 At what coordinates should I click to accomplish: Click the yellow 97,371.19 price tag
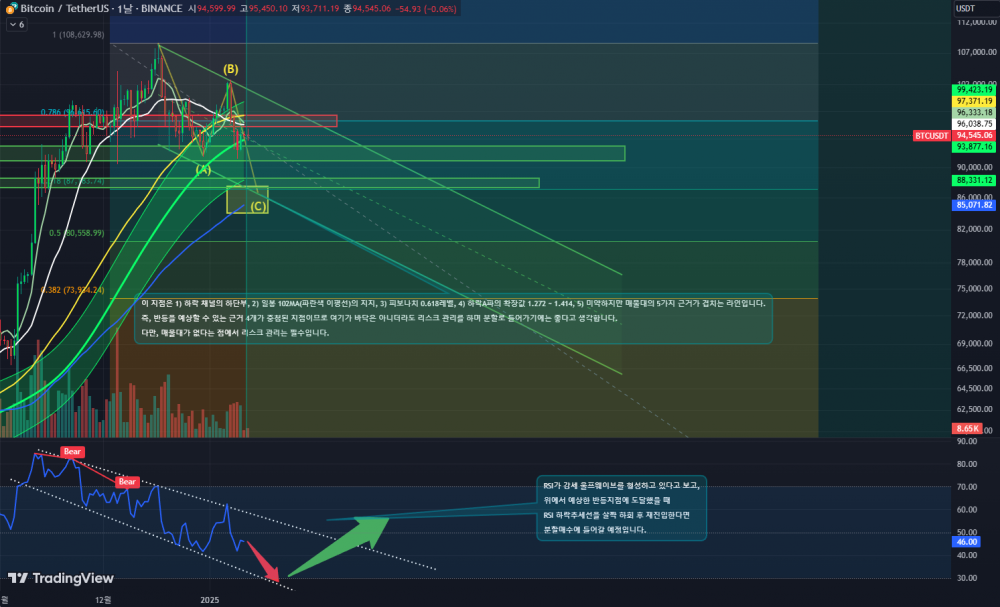(x=973, y=101)
